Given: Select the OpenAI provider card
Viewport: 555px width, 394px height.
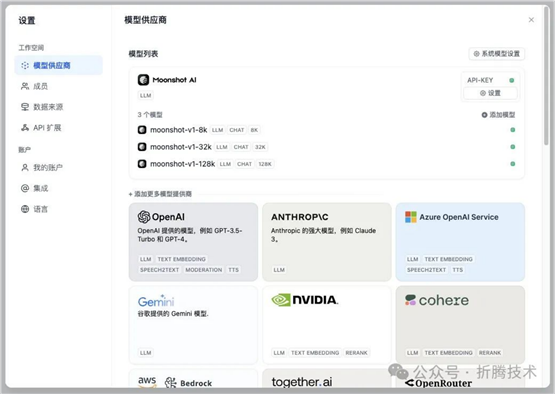Looking at the screenshot, I should [193, 242].
